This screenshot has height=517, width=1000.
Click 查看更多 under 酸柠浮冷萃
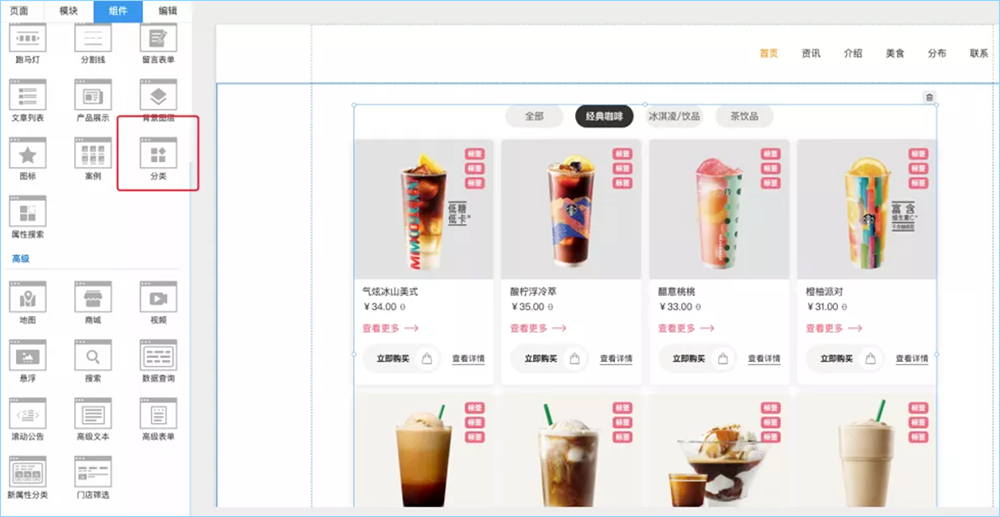pyautogui.click(x=538, y=328)
